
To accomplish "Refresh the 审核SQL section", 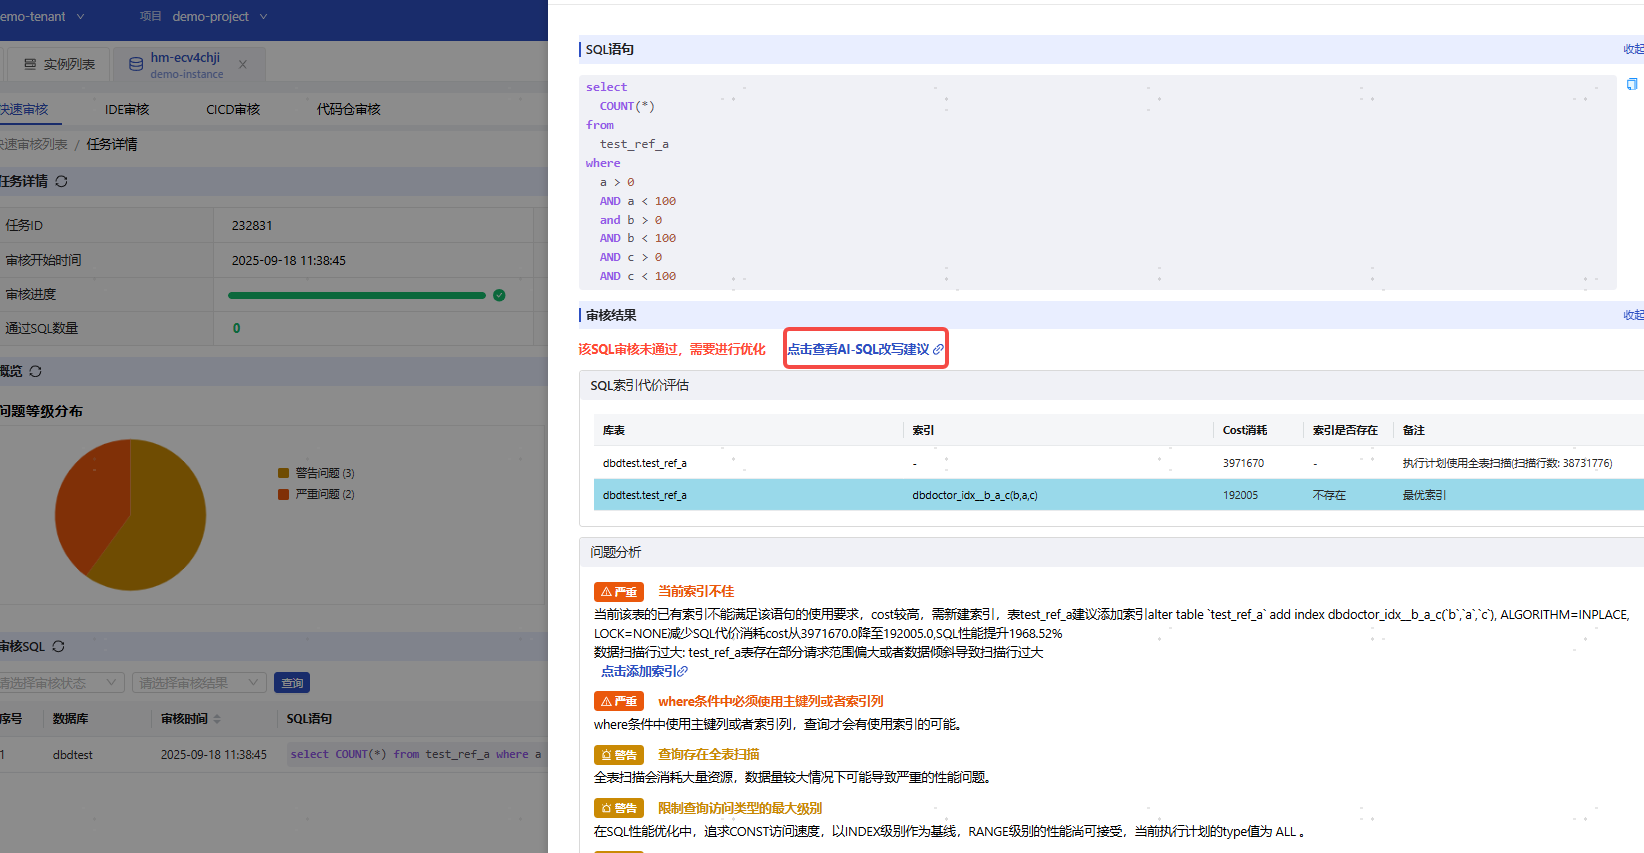I will [58, 646].
